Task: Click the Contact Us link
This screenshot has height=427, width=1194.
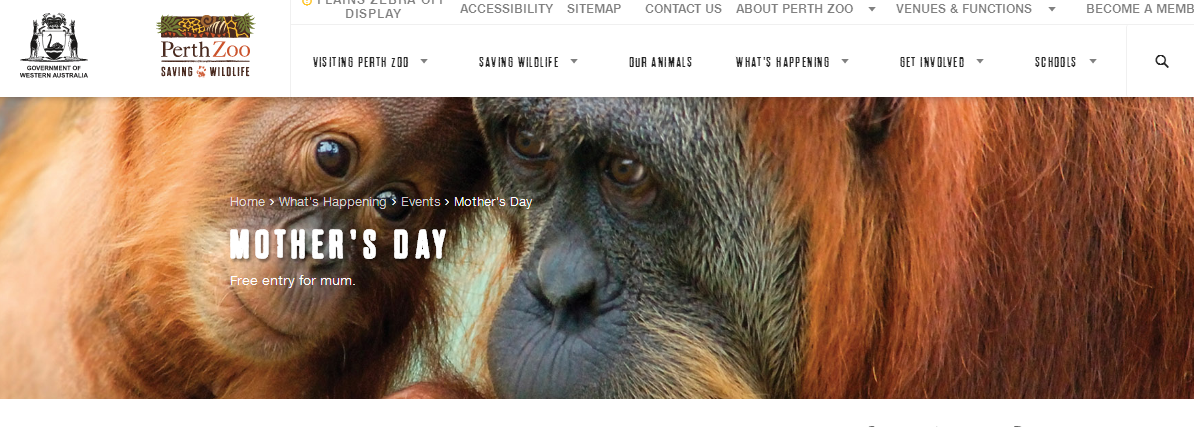Action: (683, 9)
